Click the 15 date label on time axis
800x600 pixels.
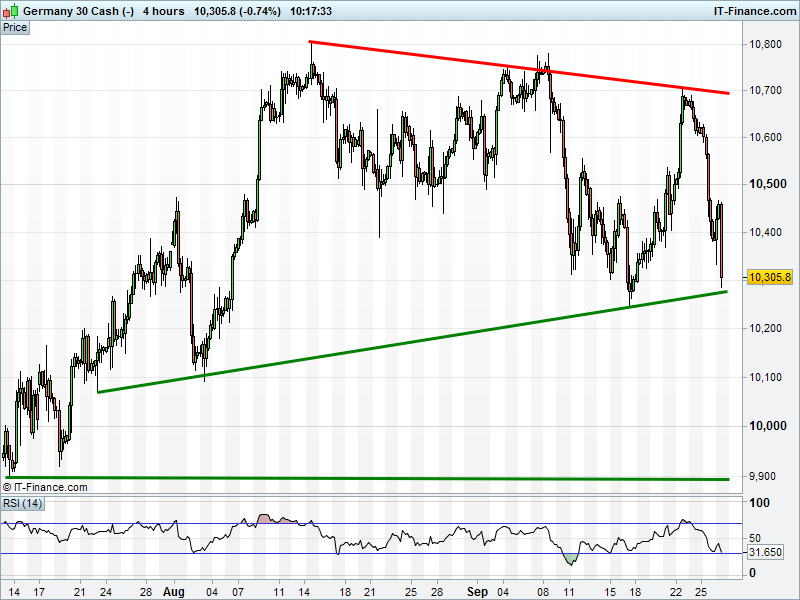pyautogui.click(x=610, y=592)
